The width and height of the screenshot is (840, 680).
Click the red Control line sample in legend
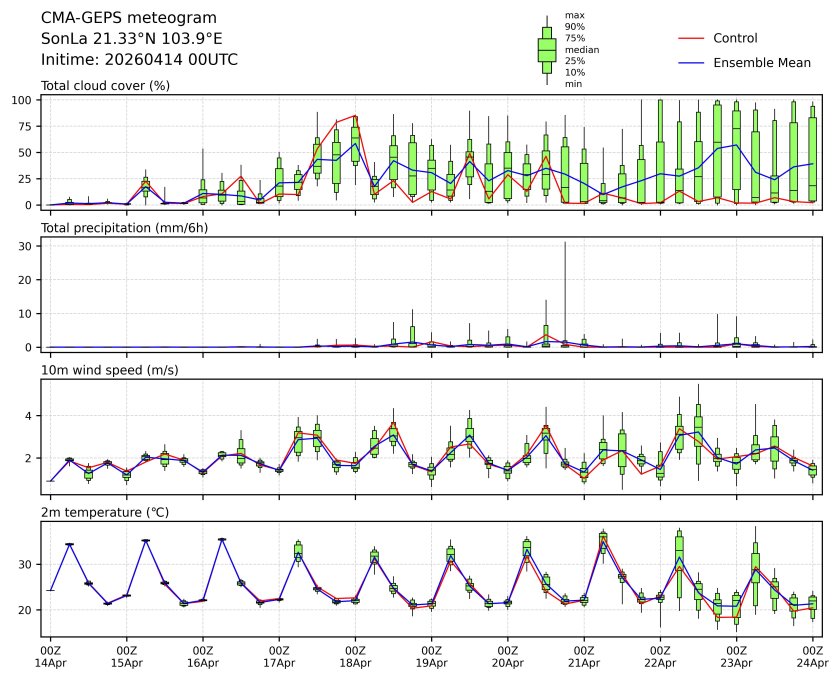point(692,38)
